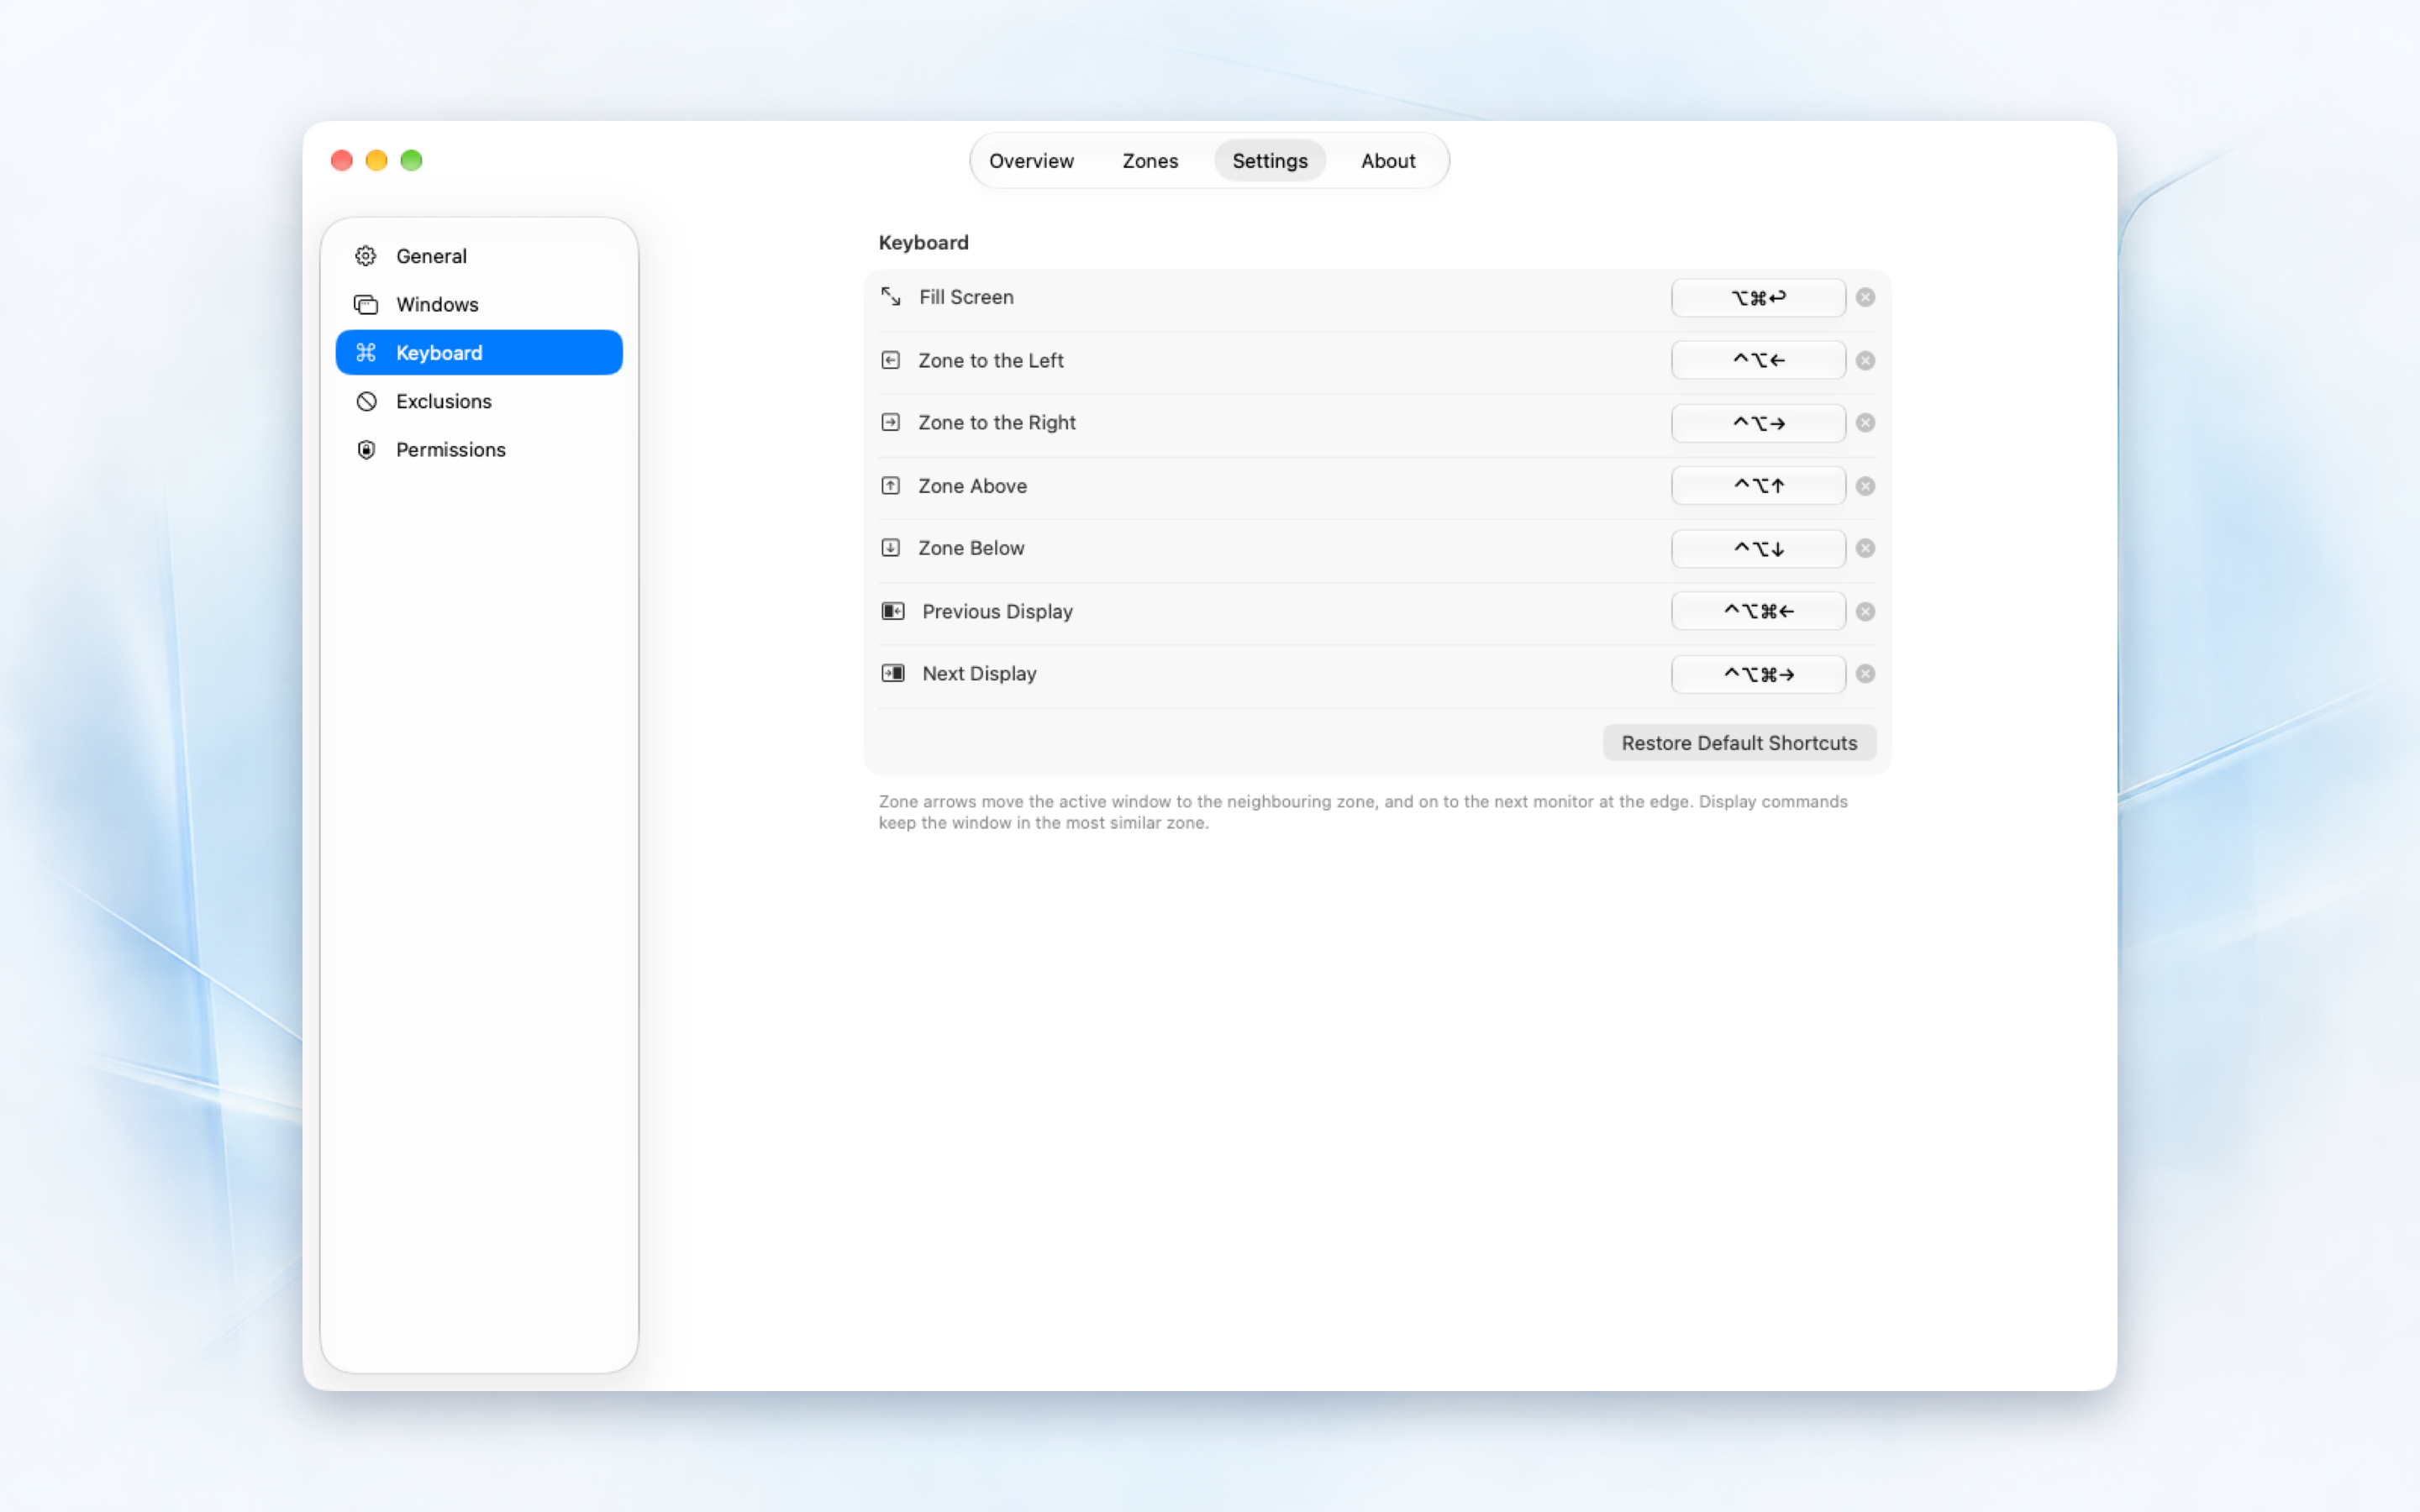Click the Permissions shield icon
The width and height of the screenshot is (2420, 1512).
point(366,449)
